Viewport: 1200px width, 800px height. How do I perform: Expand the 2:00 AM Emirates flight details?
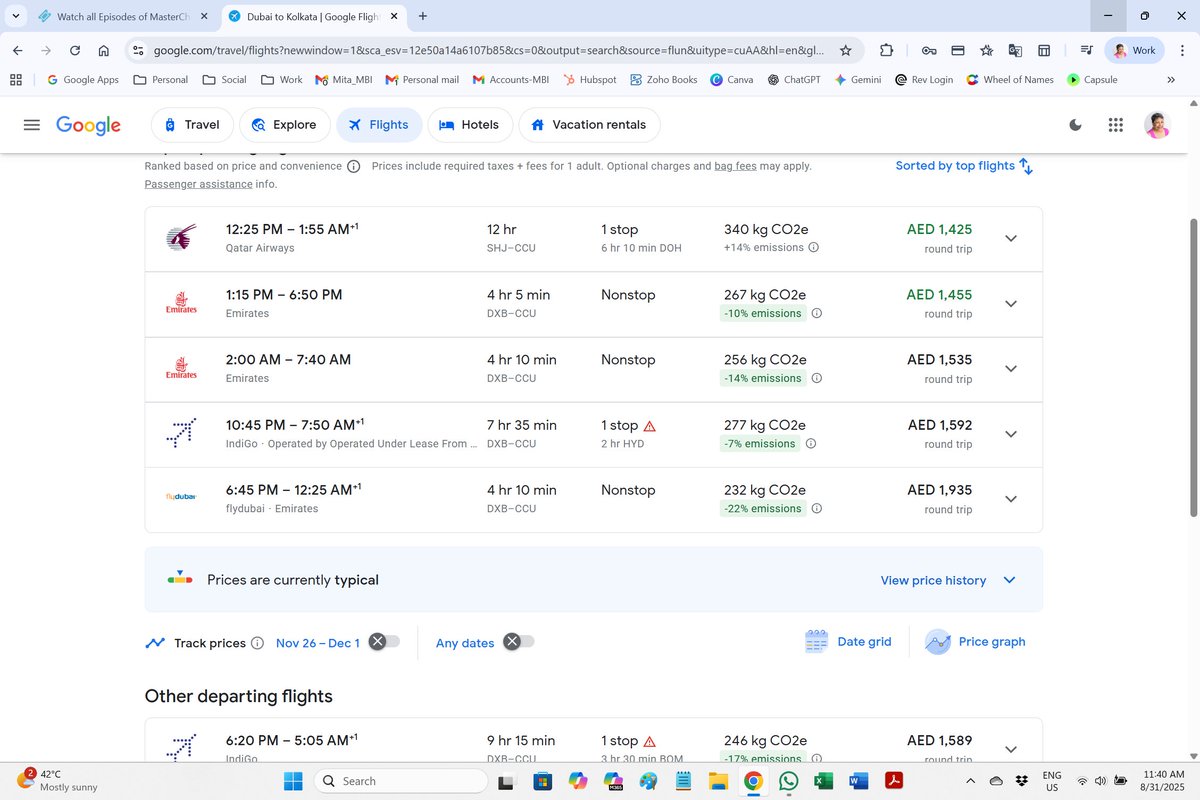[x=1010, y=369]
